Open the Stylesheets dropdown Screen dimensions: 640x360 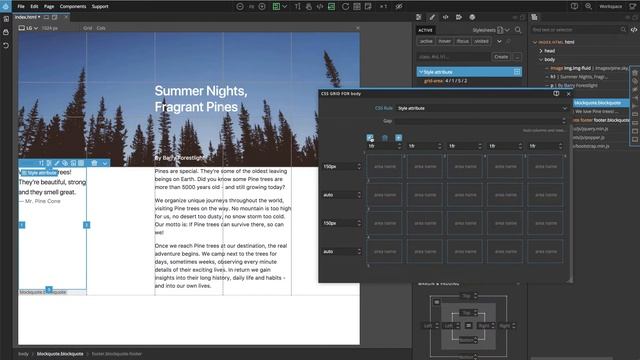491,30
